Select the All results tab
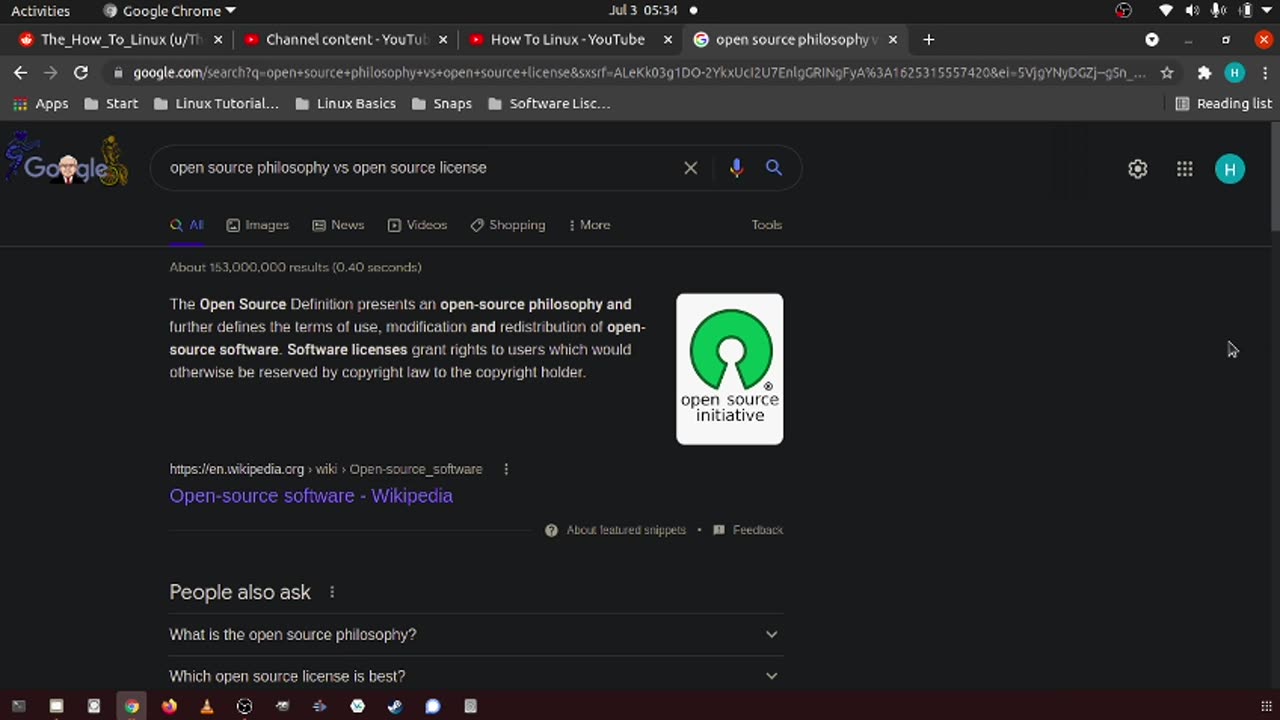1280x720 pixels. [187, 225]
